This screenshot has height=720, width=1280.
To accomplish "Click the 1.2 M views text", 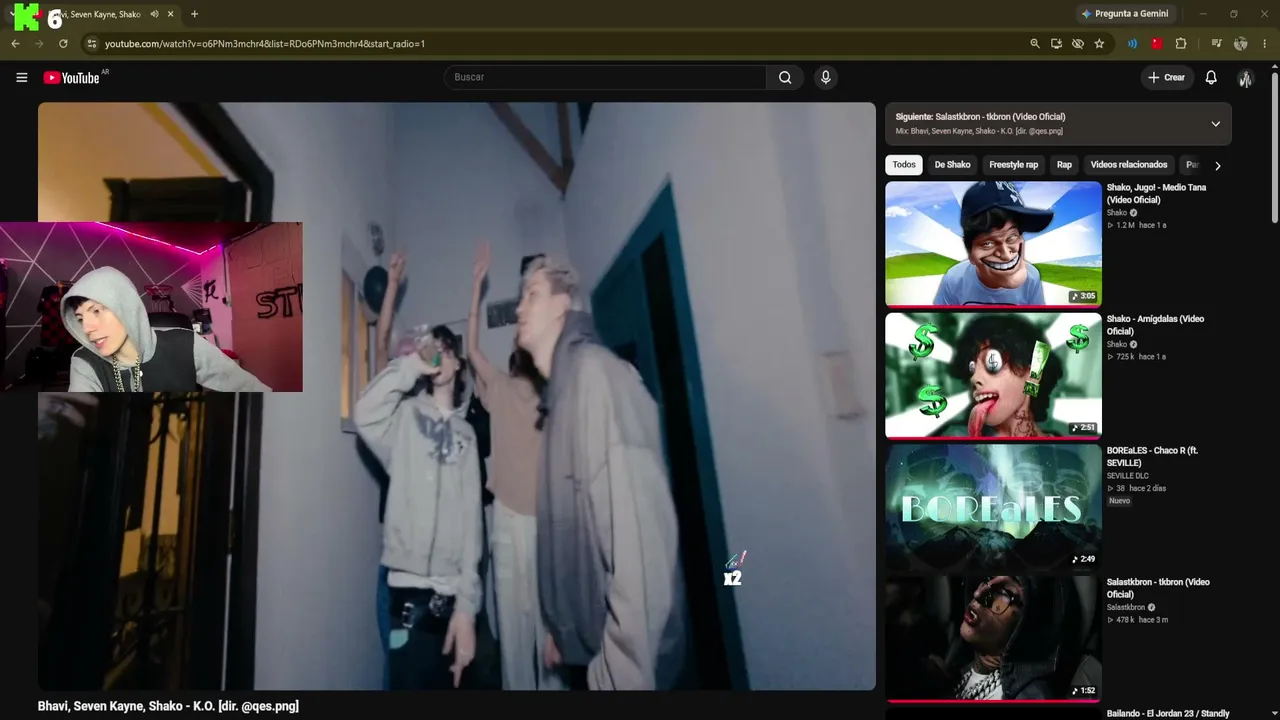I will pos(1126,225).
